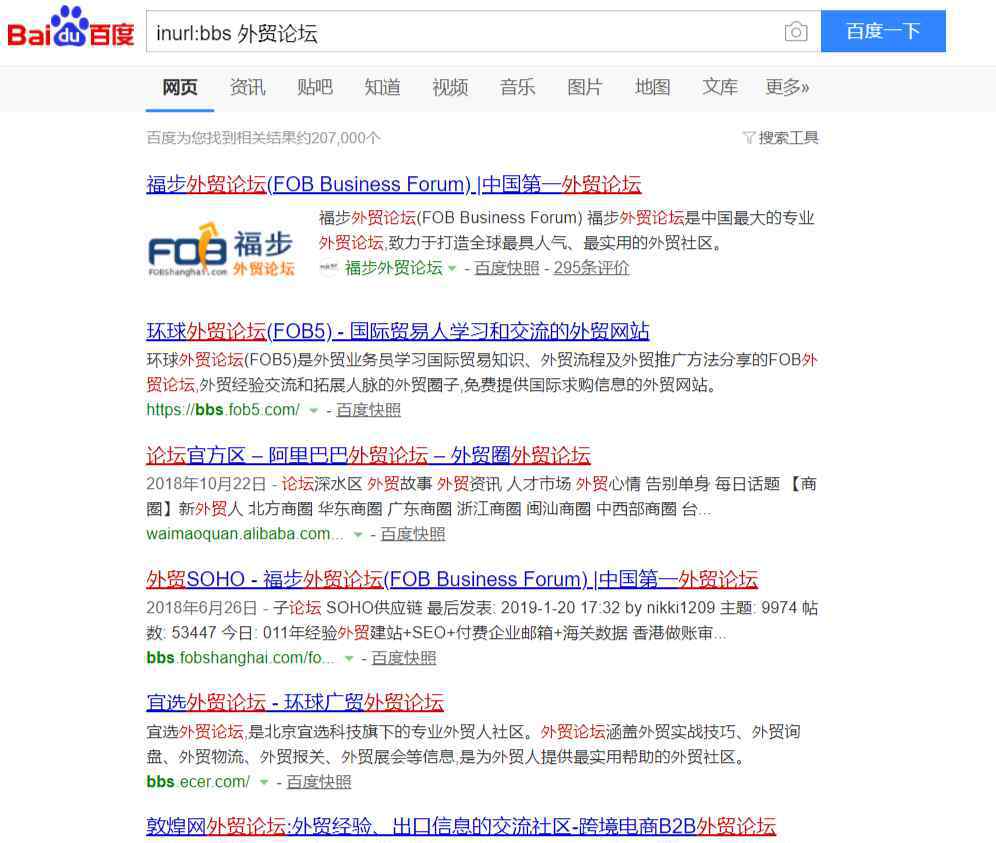Switch to the 文库 tab
This screenshot has height=843, width=996.
[x=720, y=87]
